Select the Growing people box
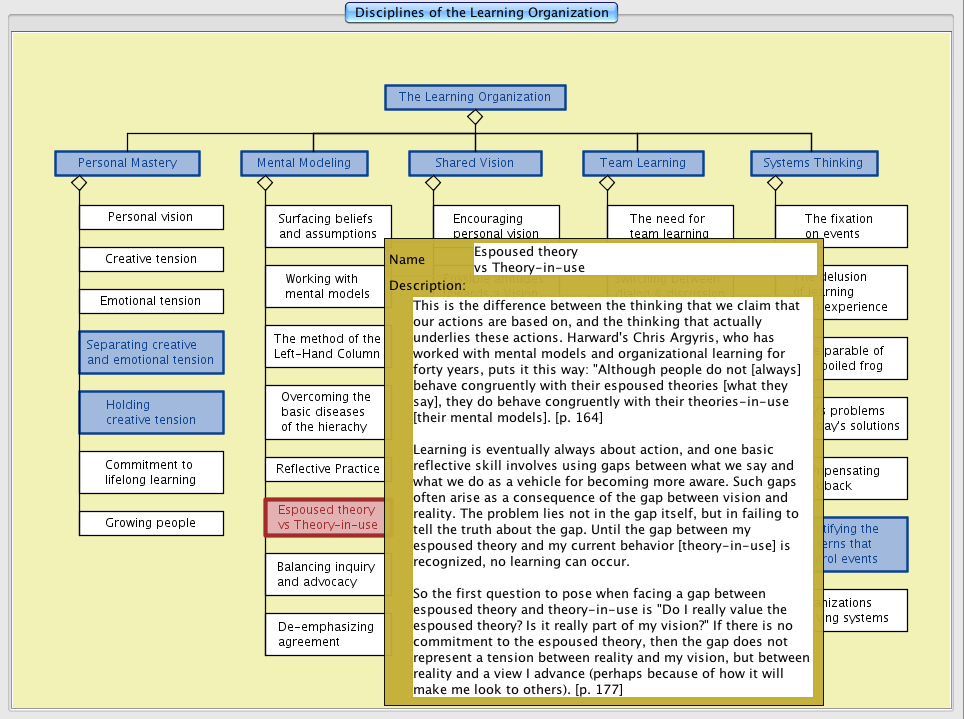964x719 pixels. tap(151, 522)
